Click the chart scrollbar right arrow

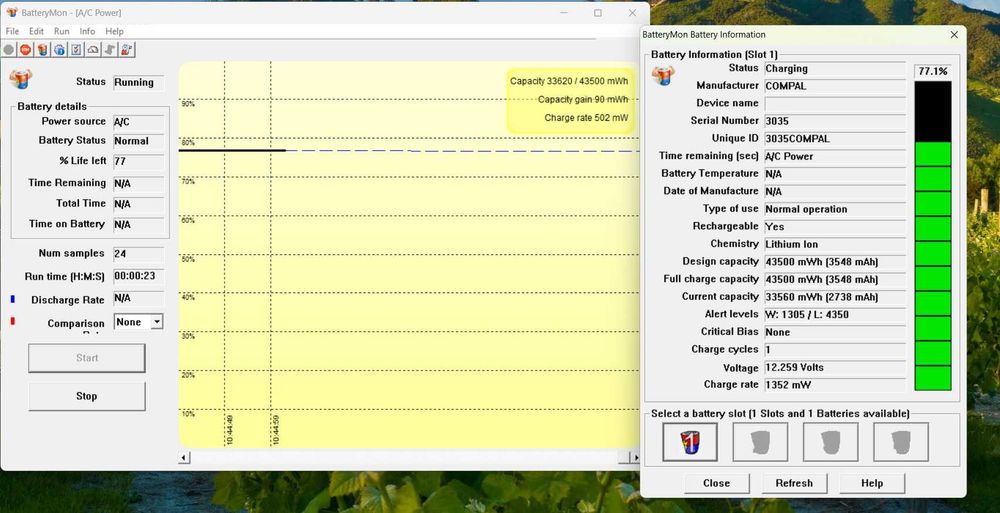pyautogui.click(x=635, y=457)
